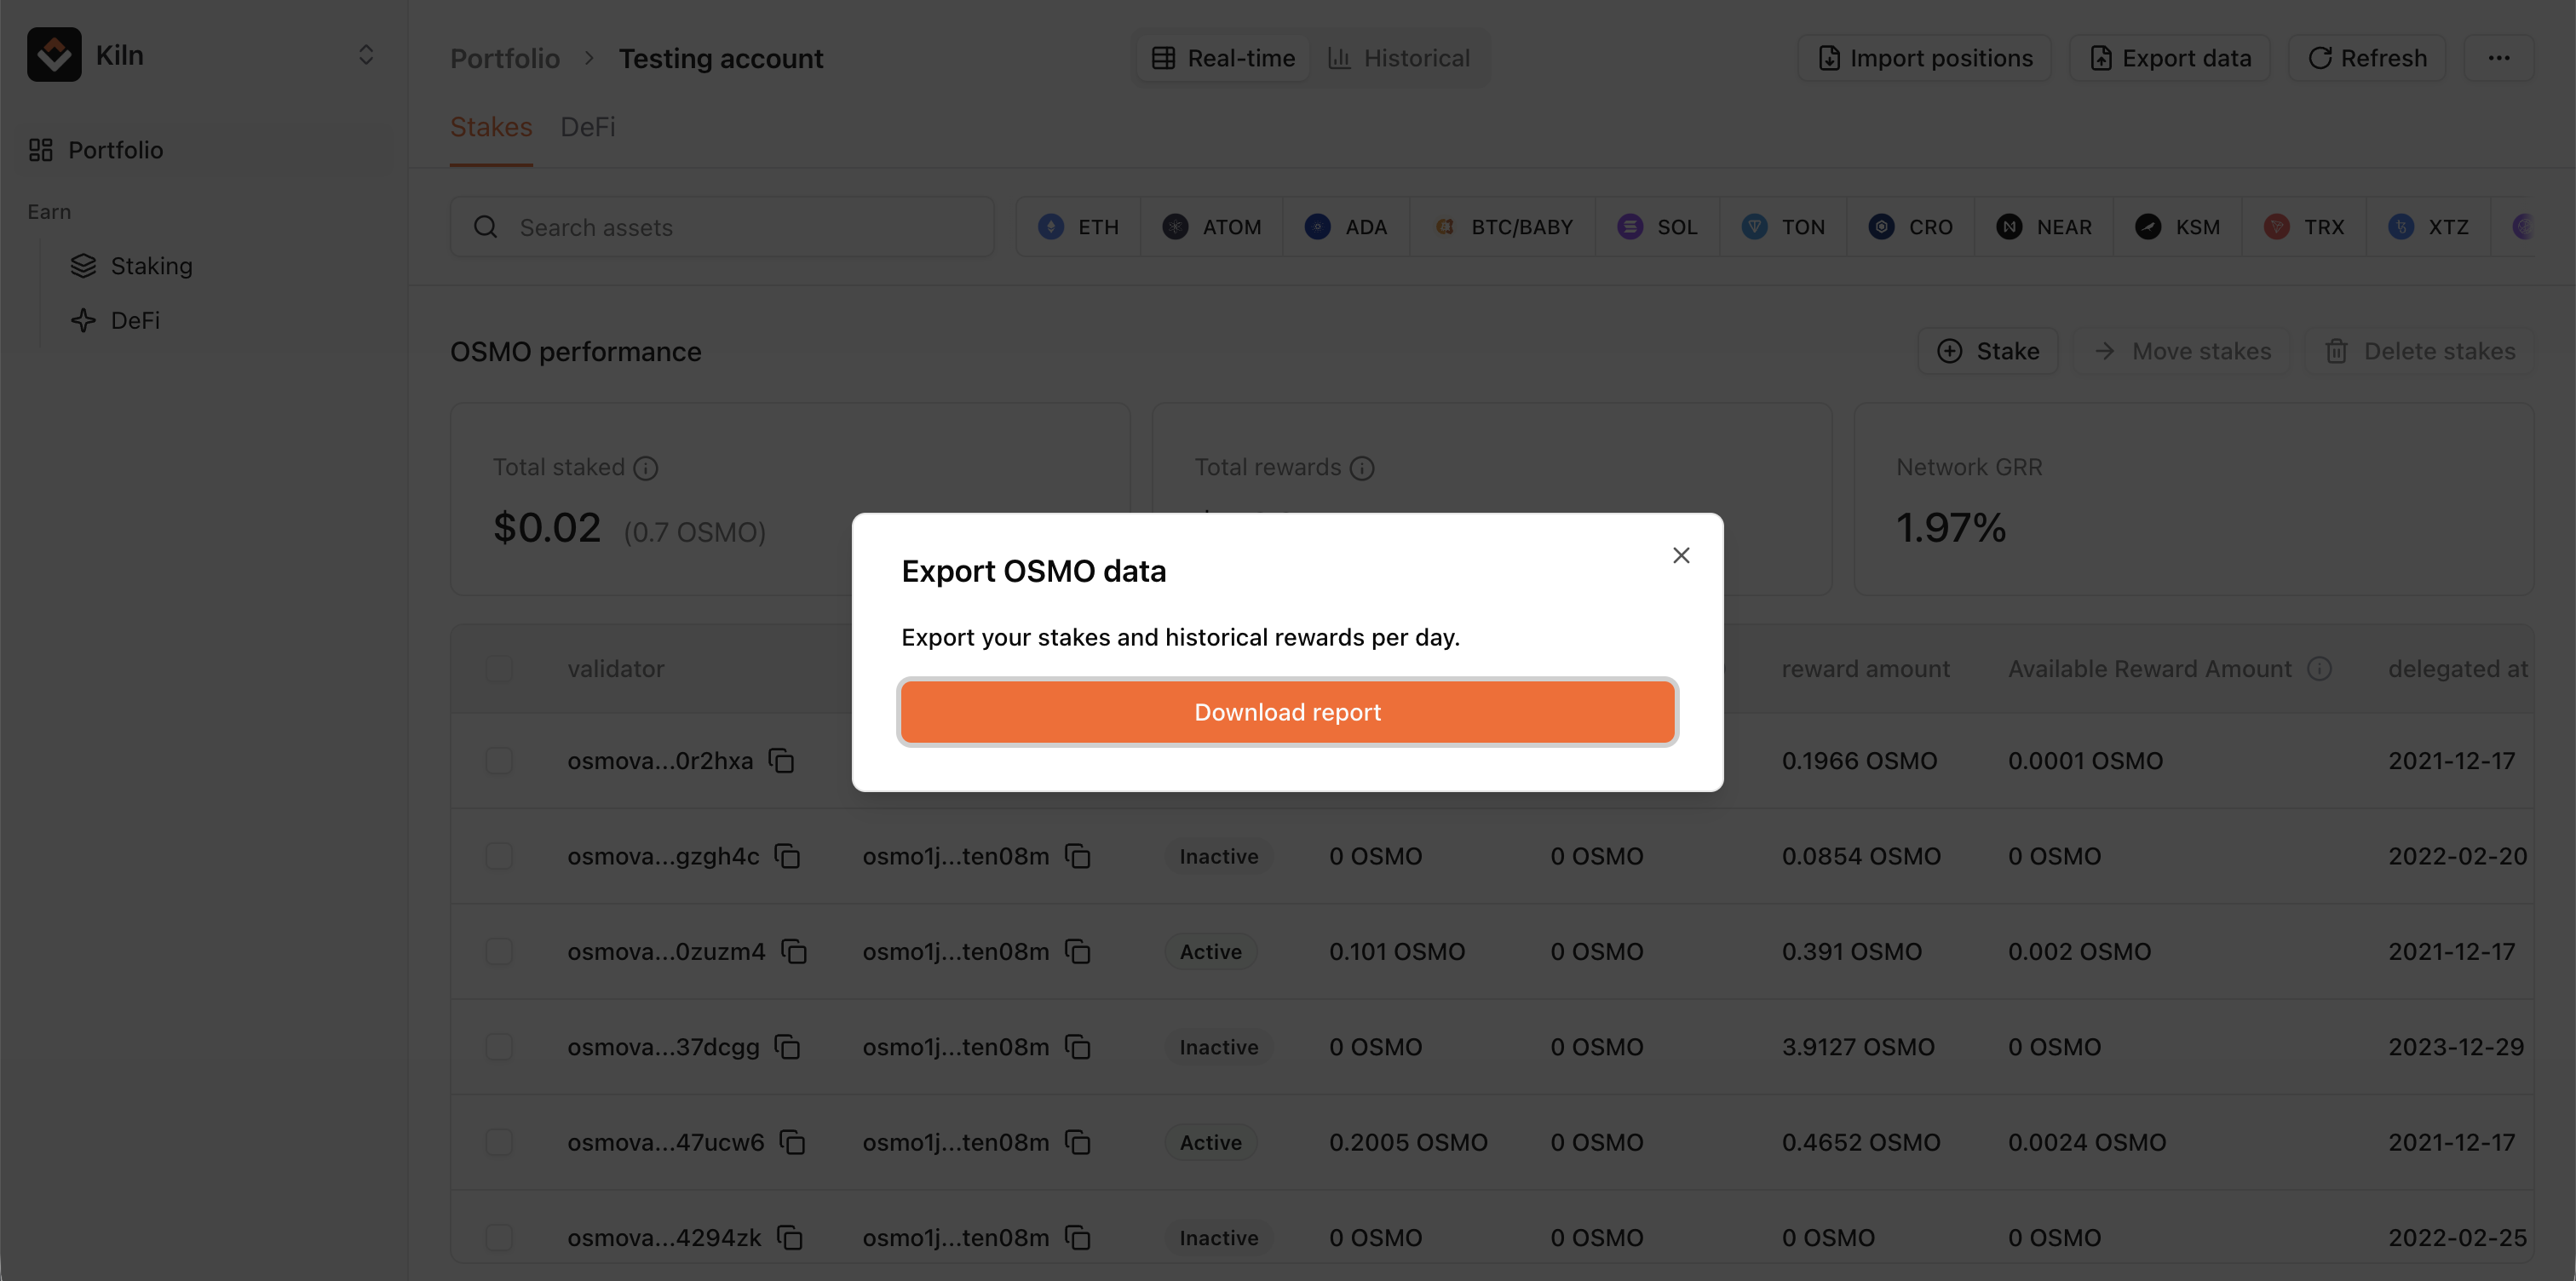Screen dimensions: 2576x1281
Task: Click the Download report button
Action: click(1287, 712)
